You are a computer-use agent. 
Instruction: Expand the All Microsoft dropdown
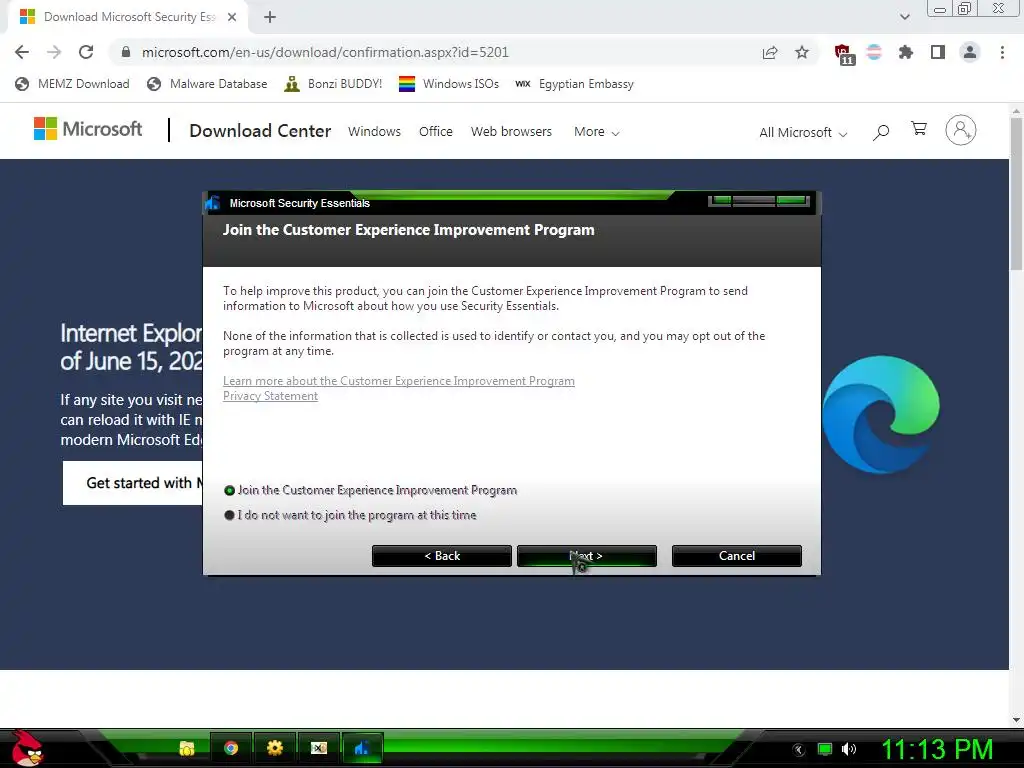(x=803, y=133)
